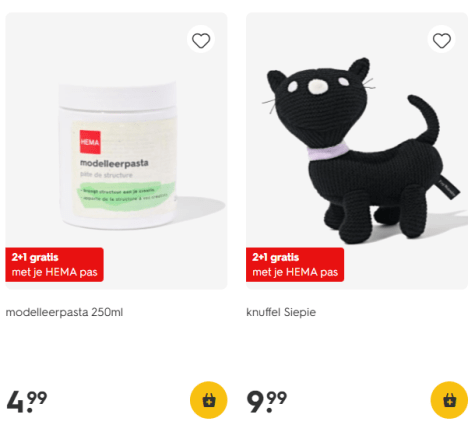The height and width of the screenshot is (432, 475).
Task: Open the modelleerpasta 250ml product title link
Action: tap(64, 312)
